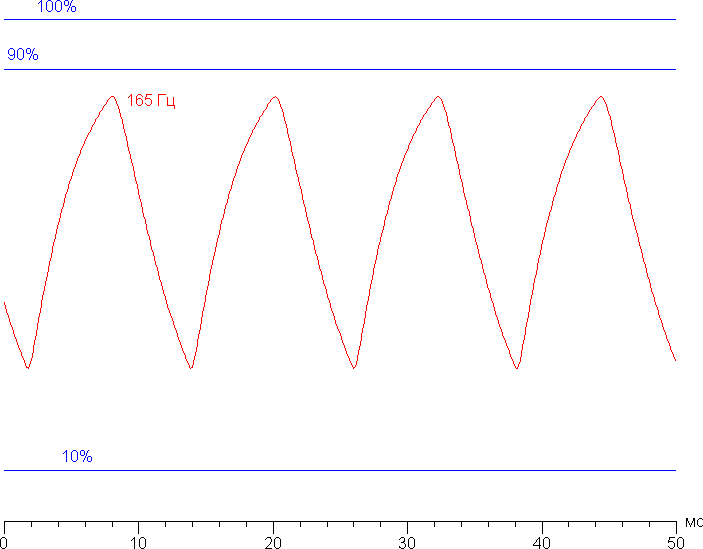Click the 20 tick label on the time axis
The image size is (703, 549).
tap(273, 541)
